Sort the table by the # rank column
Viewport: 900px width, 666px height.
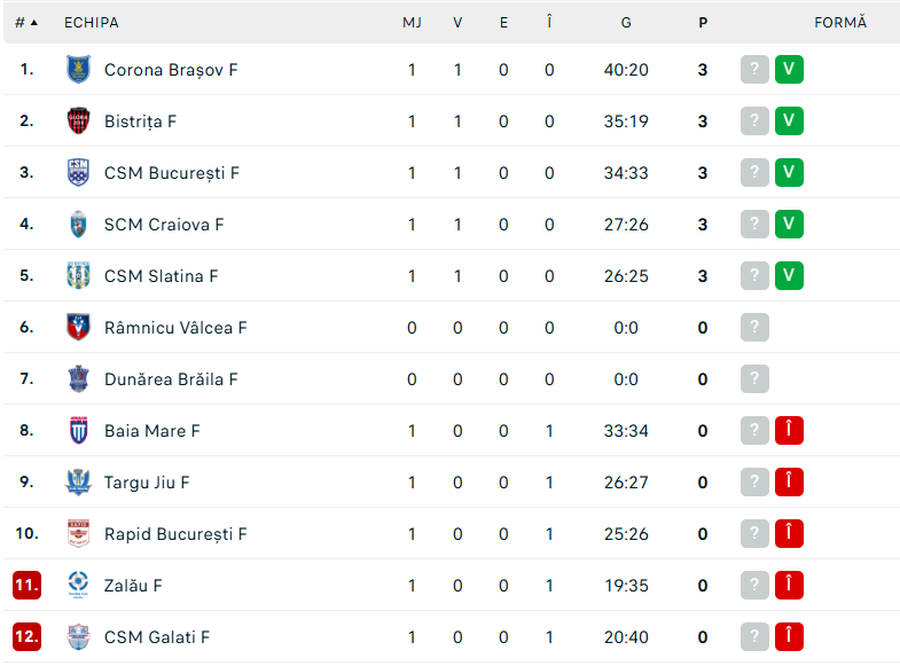coord(26,22)
